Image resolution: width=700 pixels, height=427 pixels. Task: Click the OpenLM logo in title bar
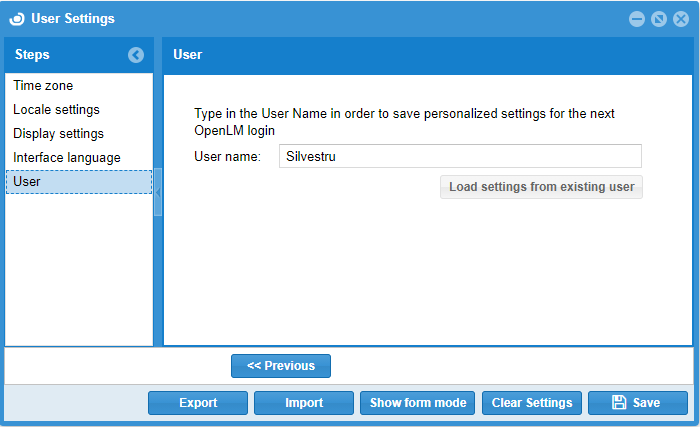17,18
